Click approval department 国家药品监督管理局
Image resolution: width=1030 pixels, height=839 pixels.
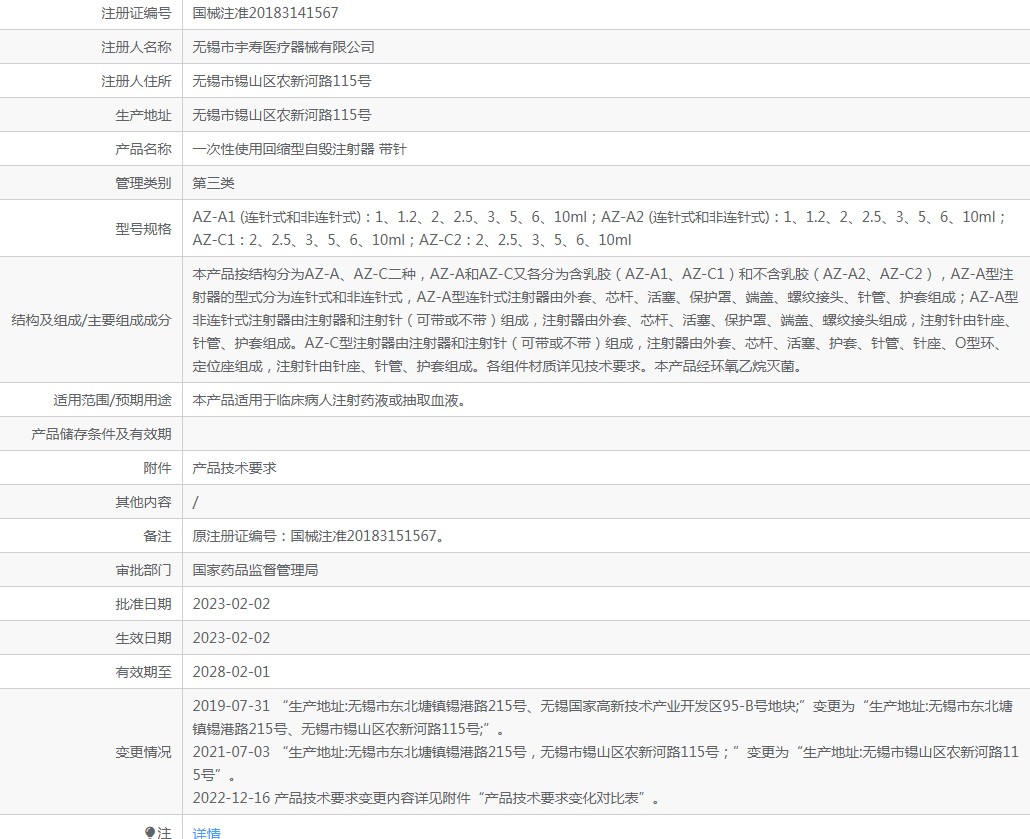coord(255,570)
